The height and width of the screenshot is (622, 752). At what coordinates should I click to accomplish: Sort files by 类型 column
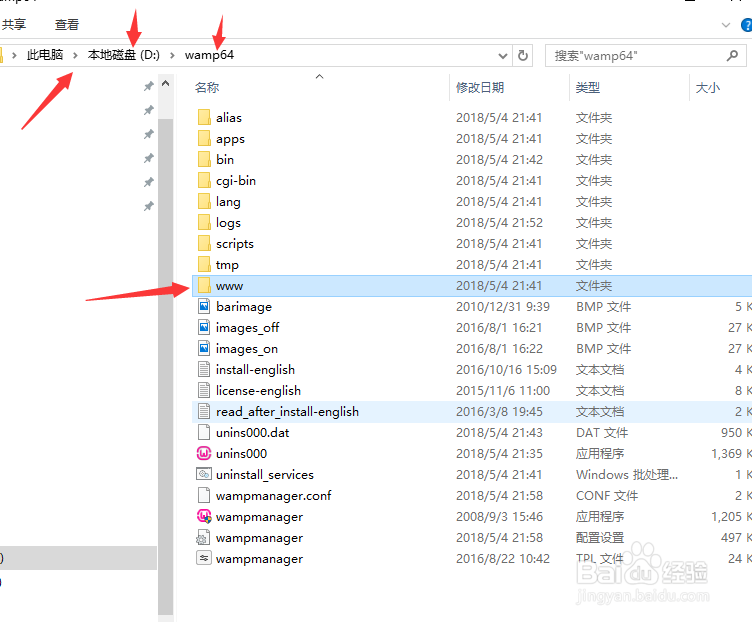point(588,88)
